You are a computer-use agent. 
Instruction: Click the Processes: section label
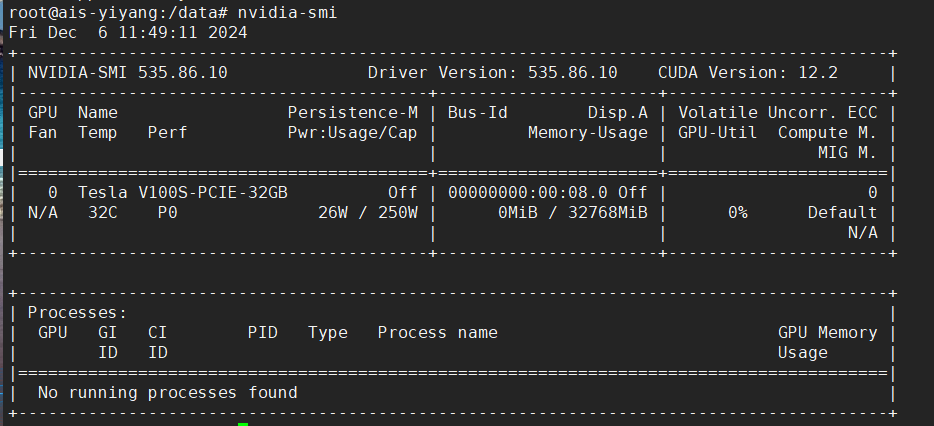pos(77,312)
